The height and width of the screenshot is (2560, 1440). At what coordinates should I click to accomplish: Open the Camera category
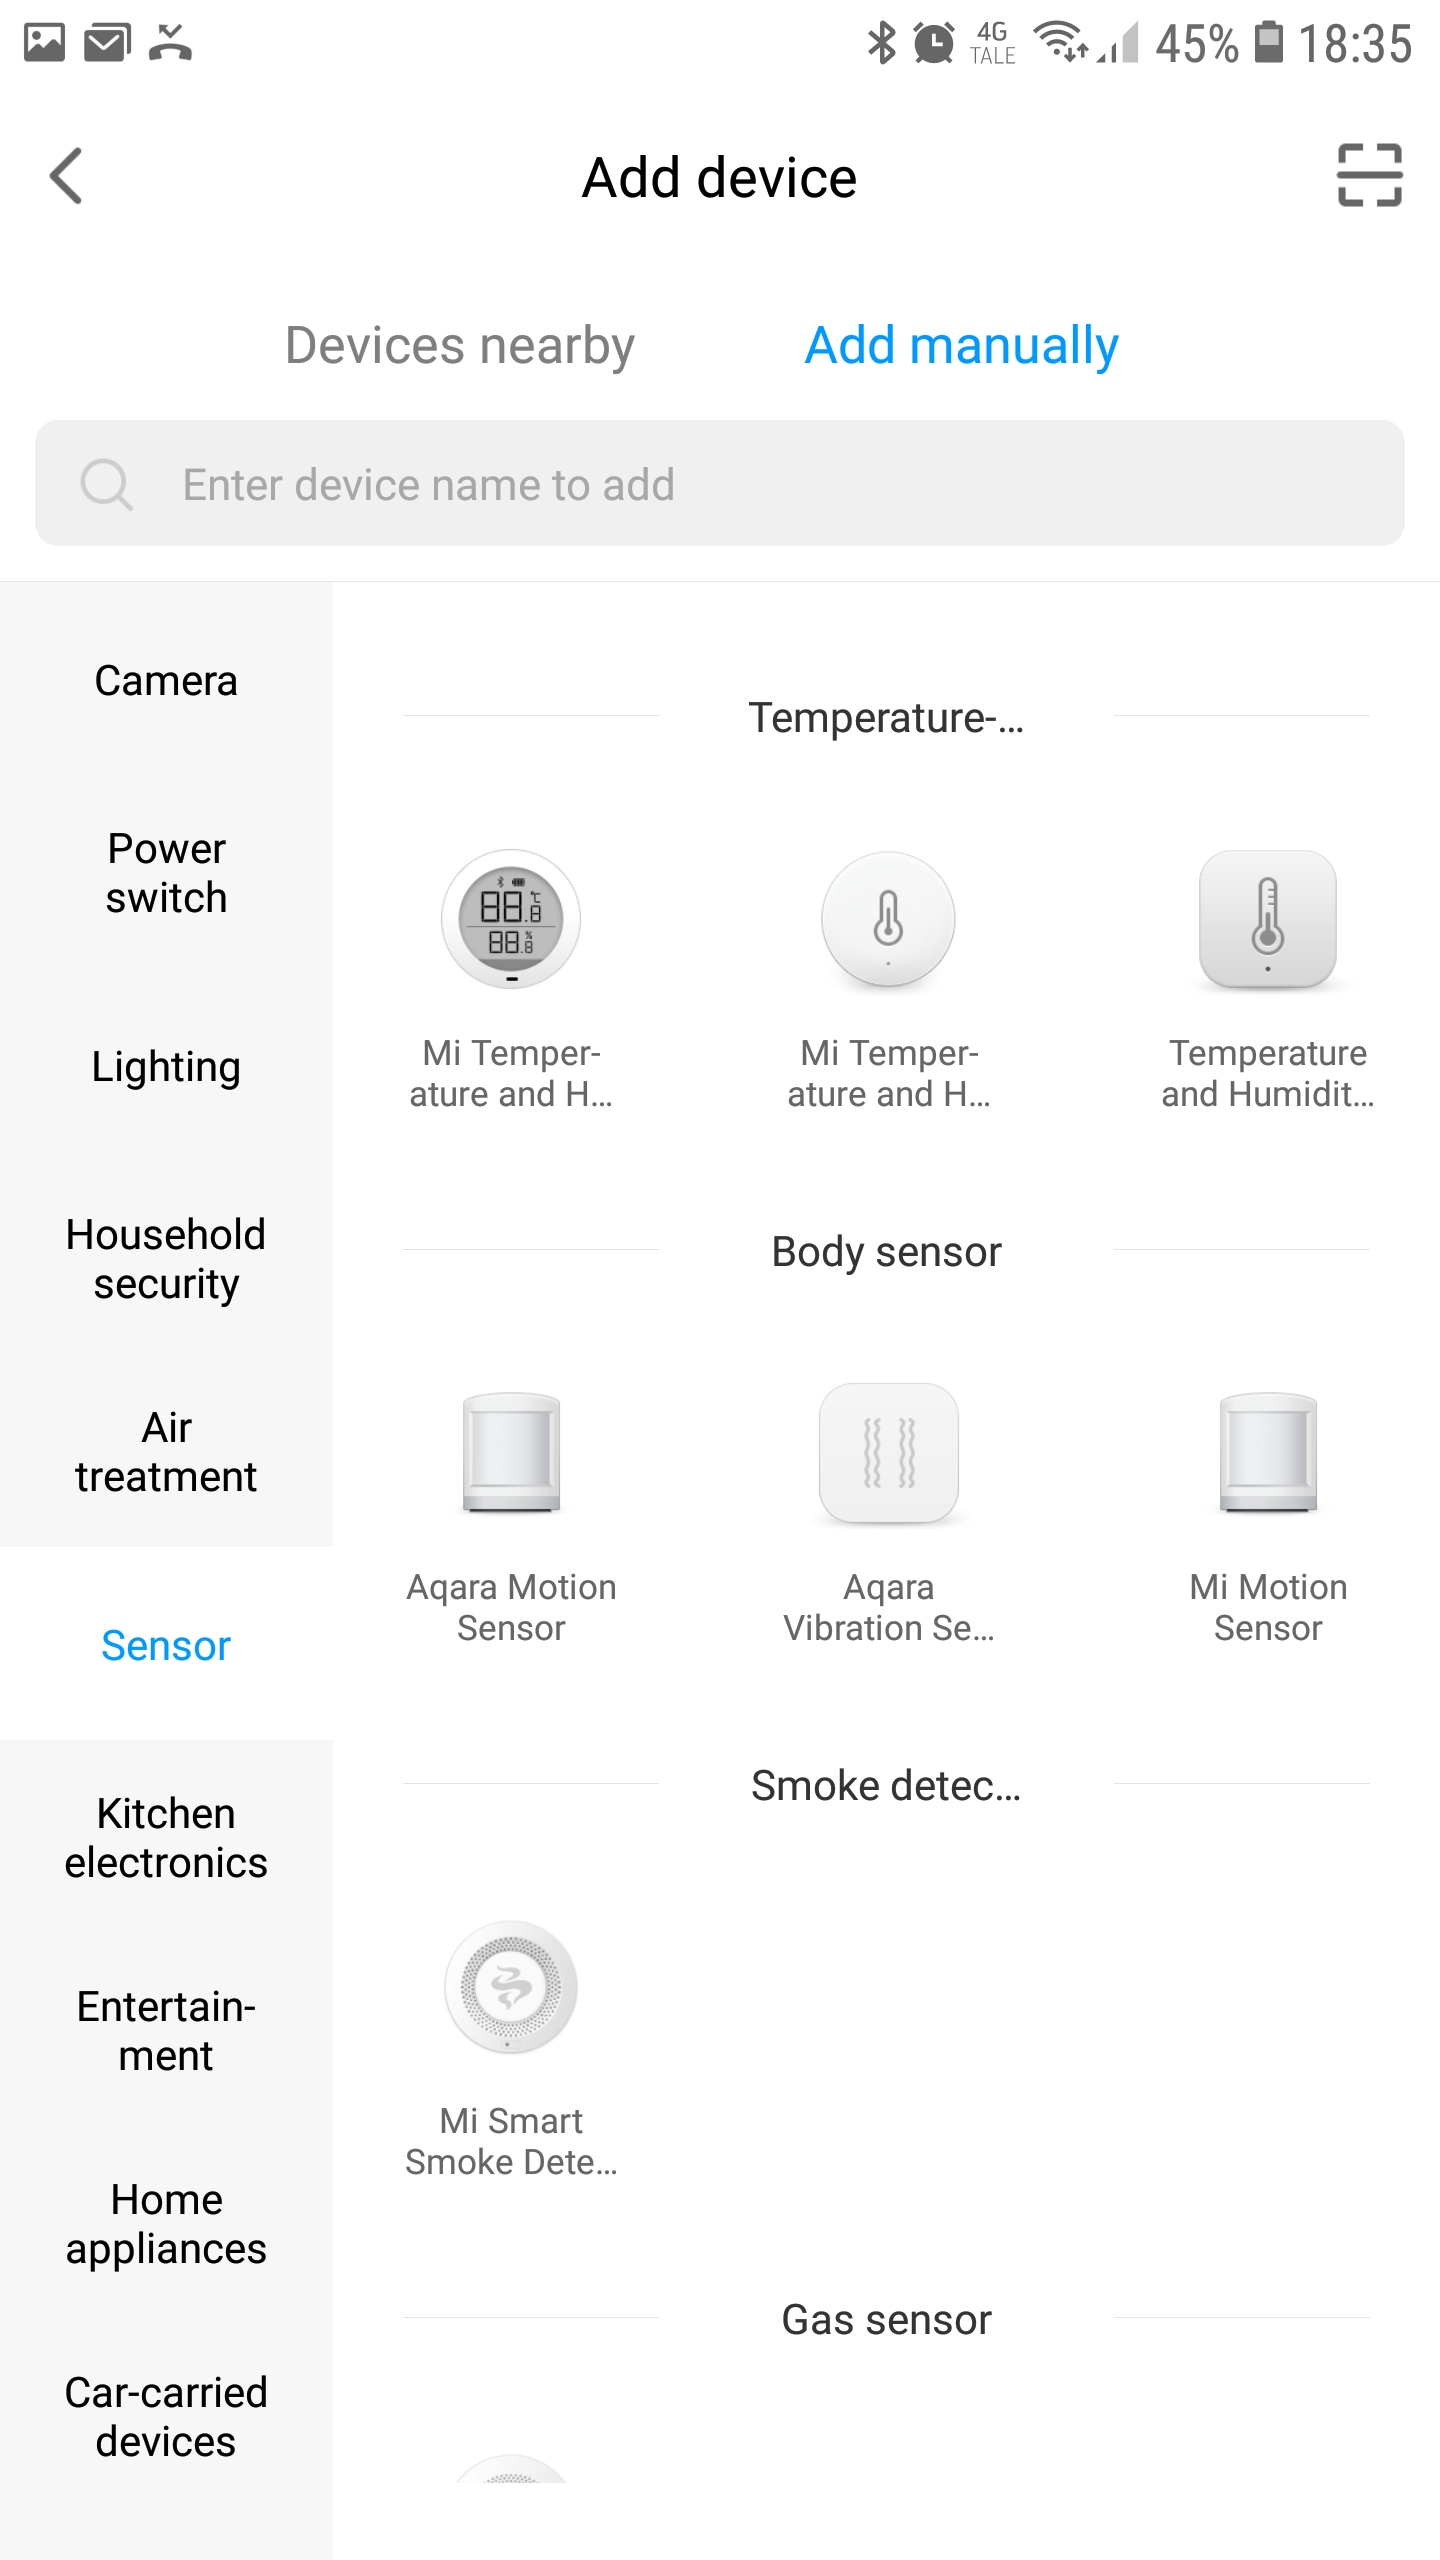(x=166, y=681)
